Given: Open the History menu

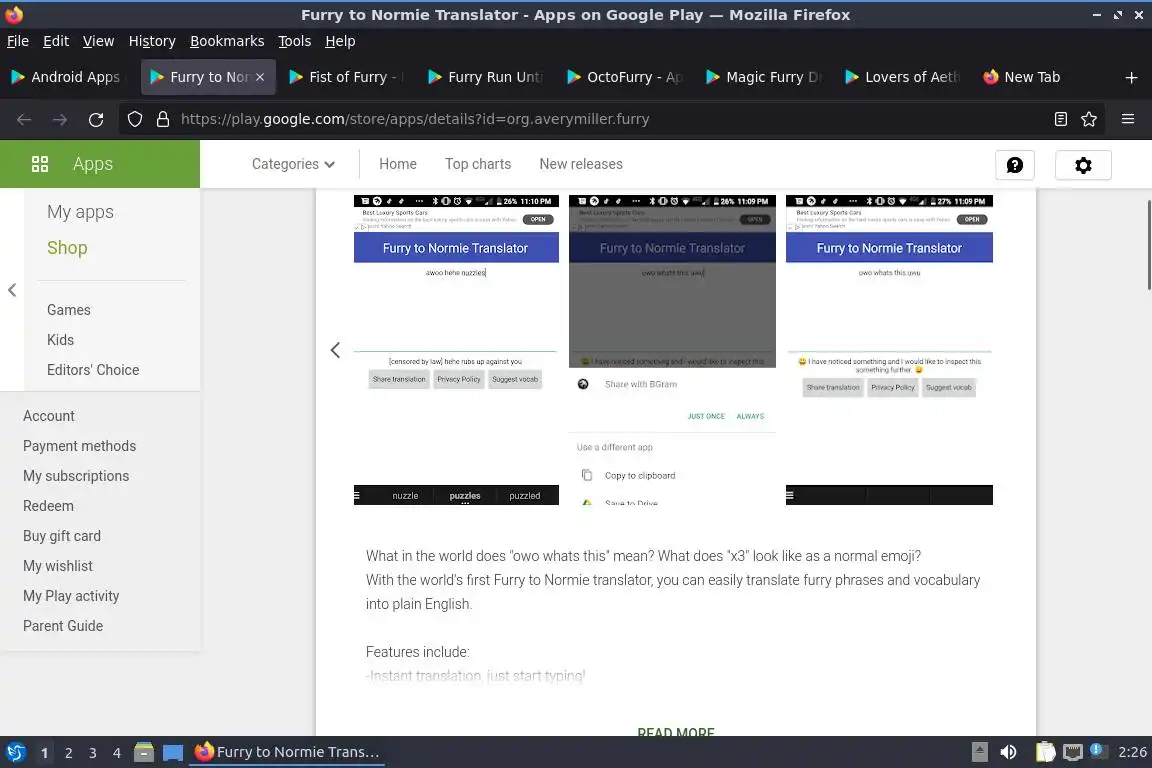Looking at the screenshot, I should coord(152,41).
